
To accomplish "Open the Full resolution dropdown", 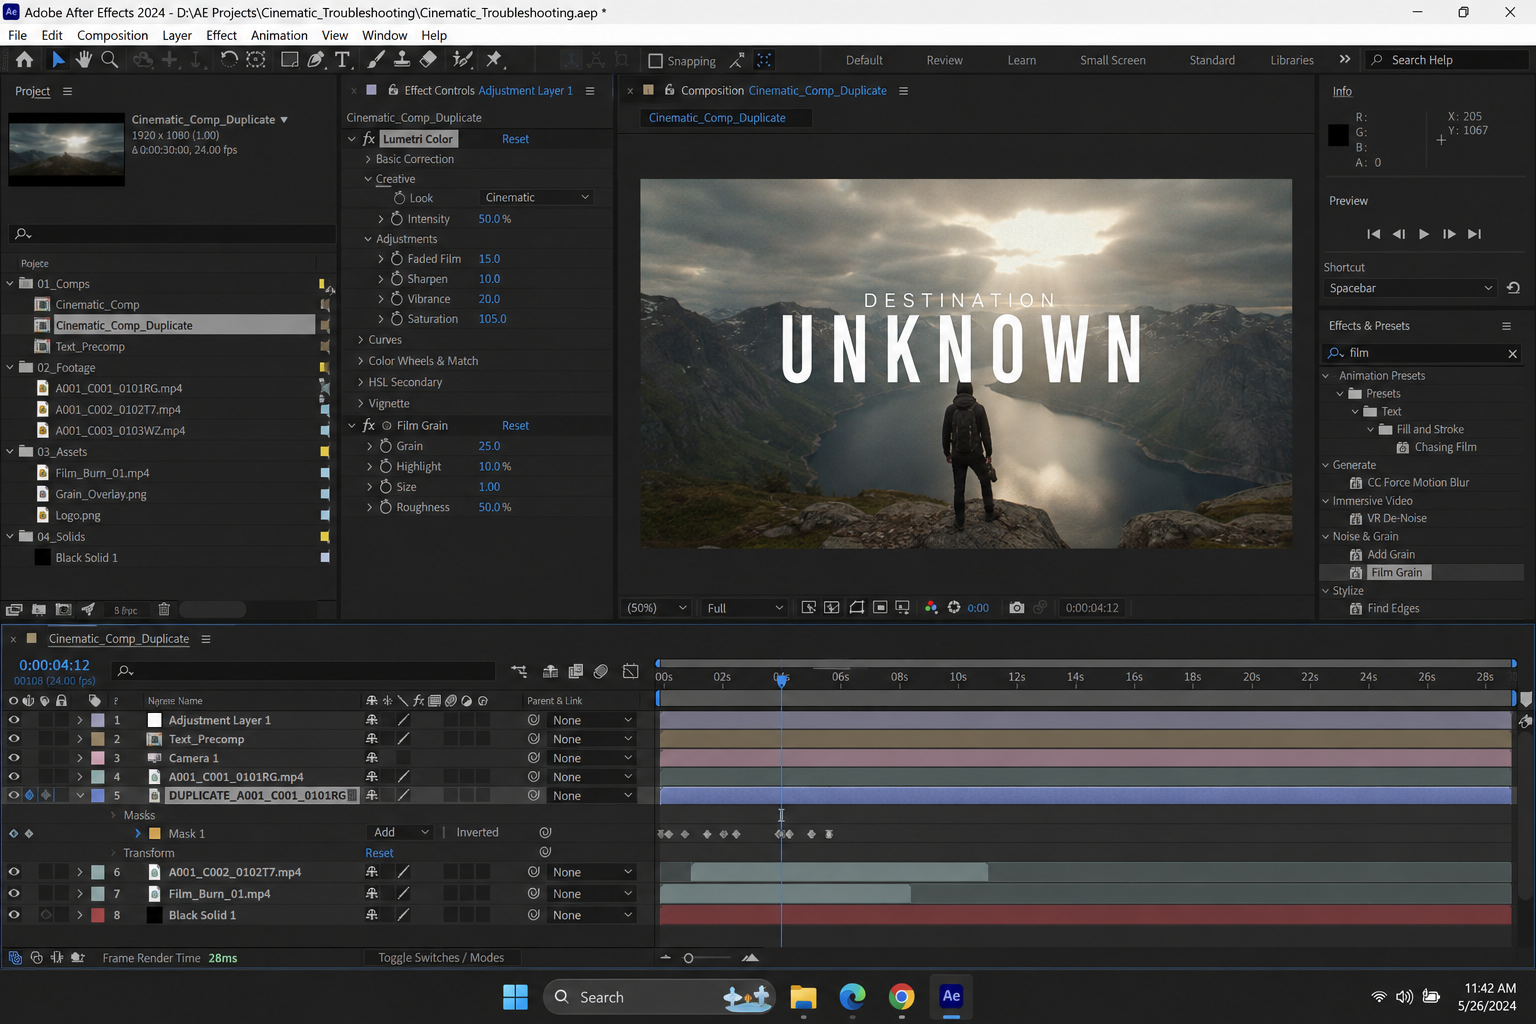I will pos(745,608).
